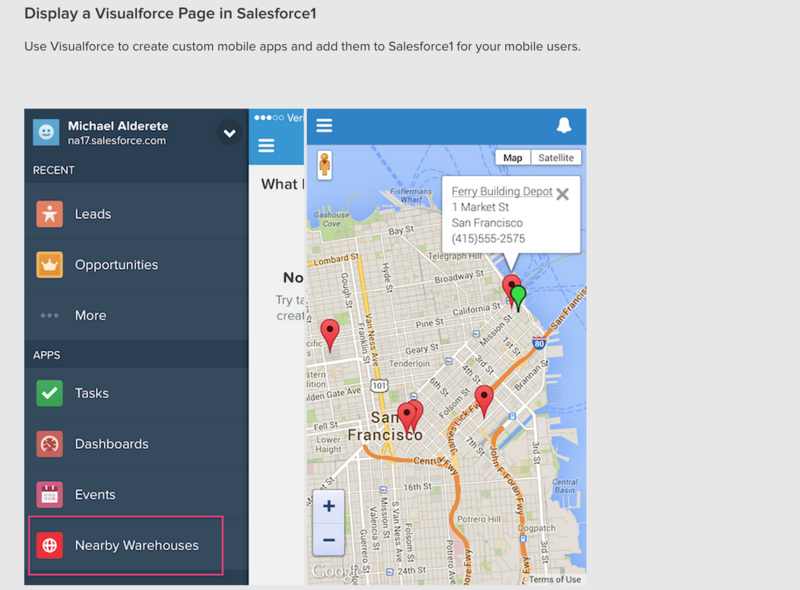Zoom in with the plus button

(329, 506)
